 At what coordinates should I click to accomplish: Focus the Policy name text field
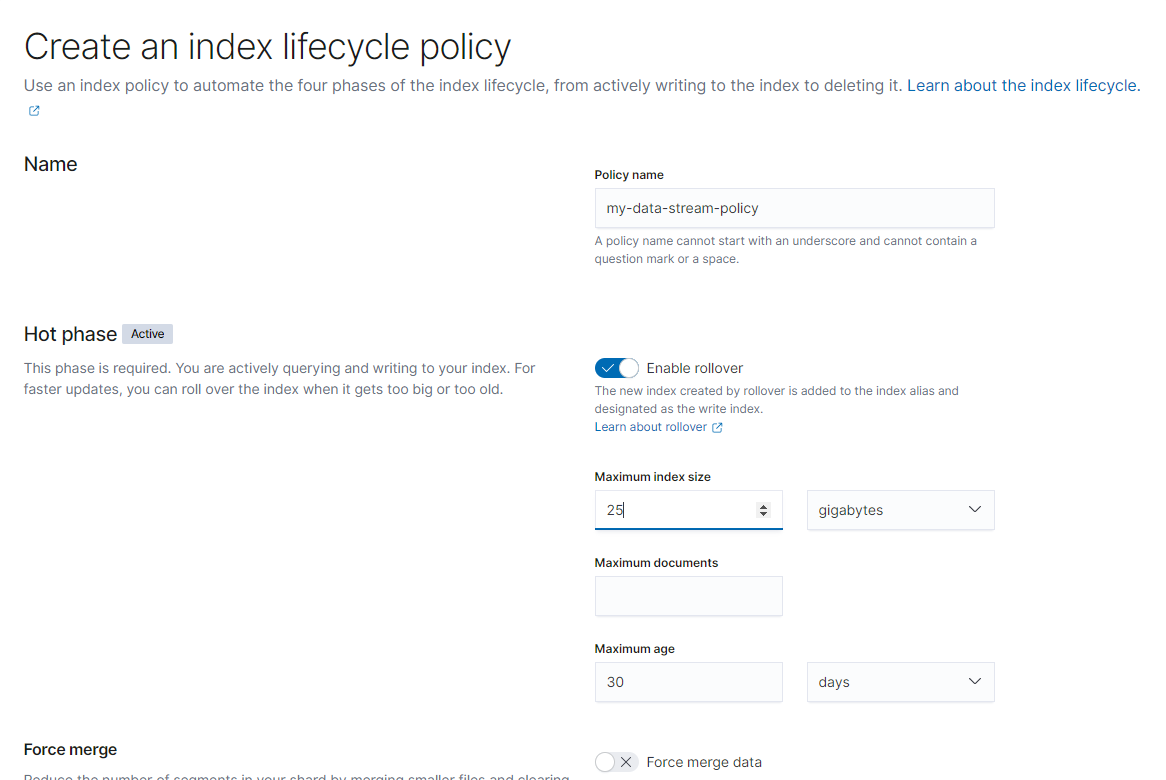coord(794,208)
